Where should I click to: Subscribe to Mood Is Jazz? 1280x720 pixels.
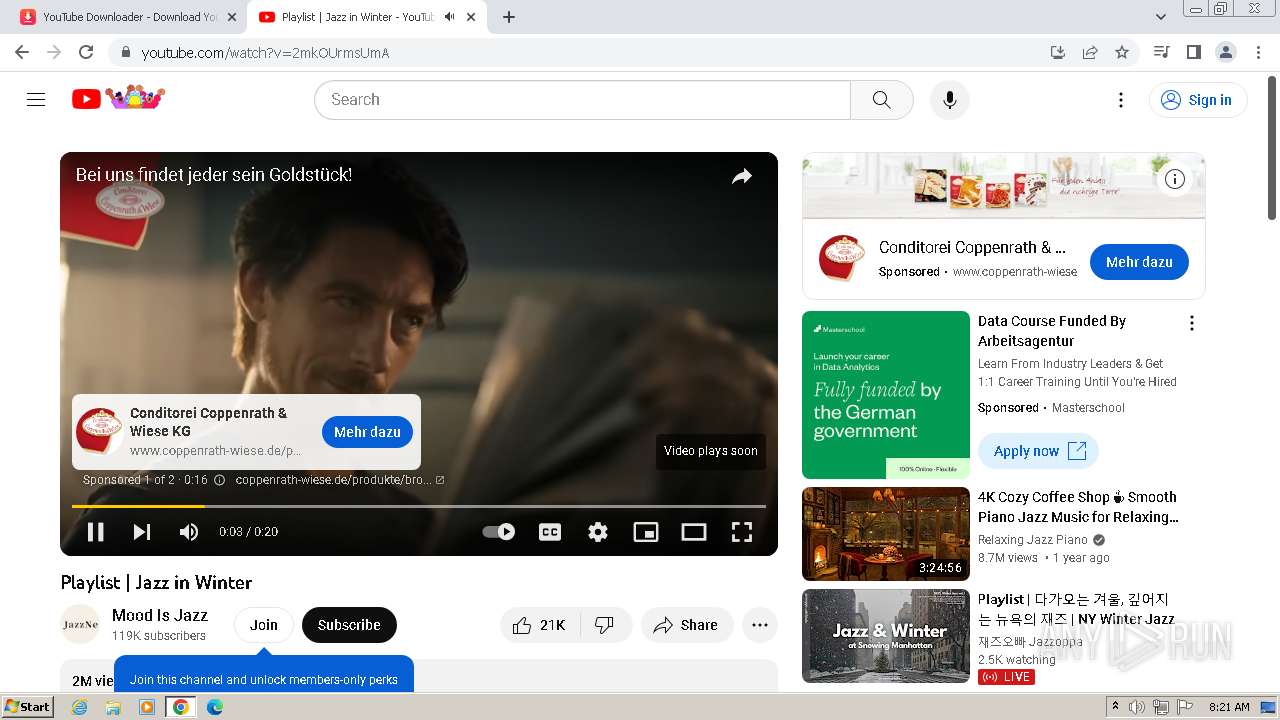tap(349, 625)
